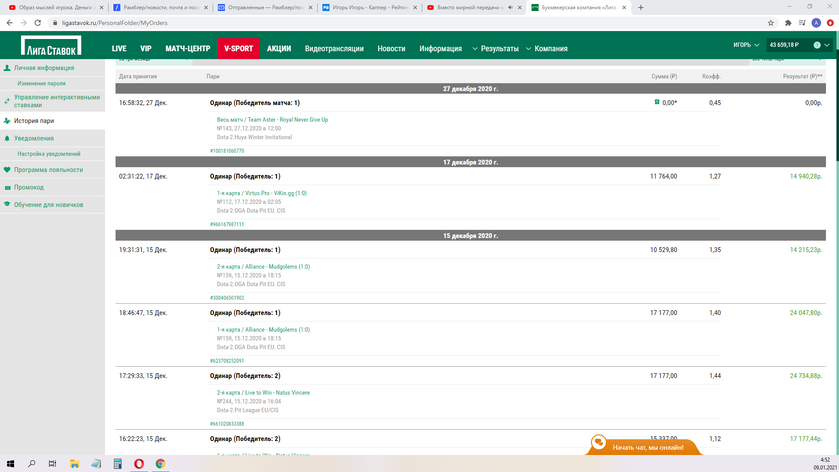Click the result amount 24 734,88р.
Screen dimensions: 839x472
[806, 376]
